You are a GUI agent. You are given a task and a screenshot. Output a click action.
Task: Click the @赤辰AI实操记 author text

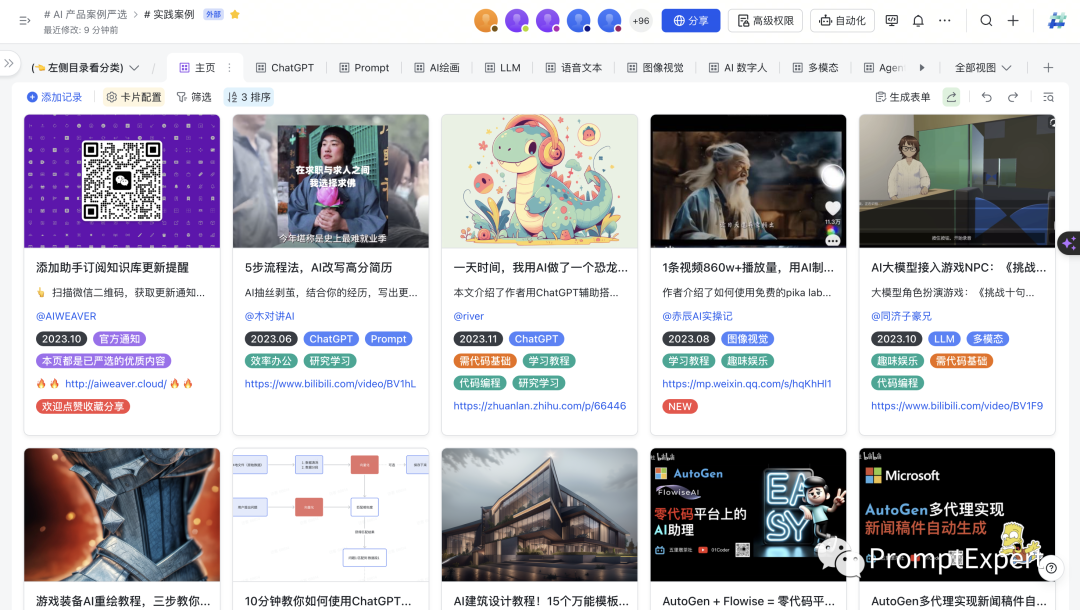click(697, 316)
